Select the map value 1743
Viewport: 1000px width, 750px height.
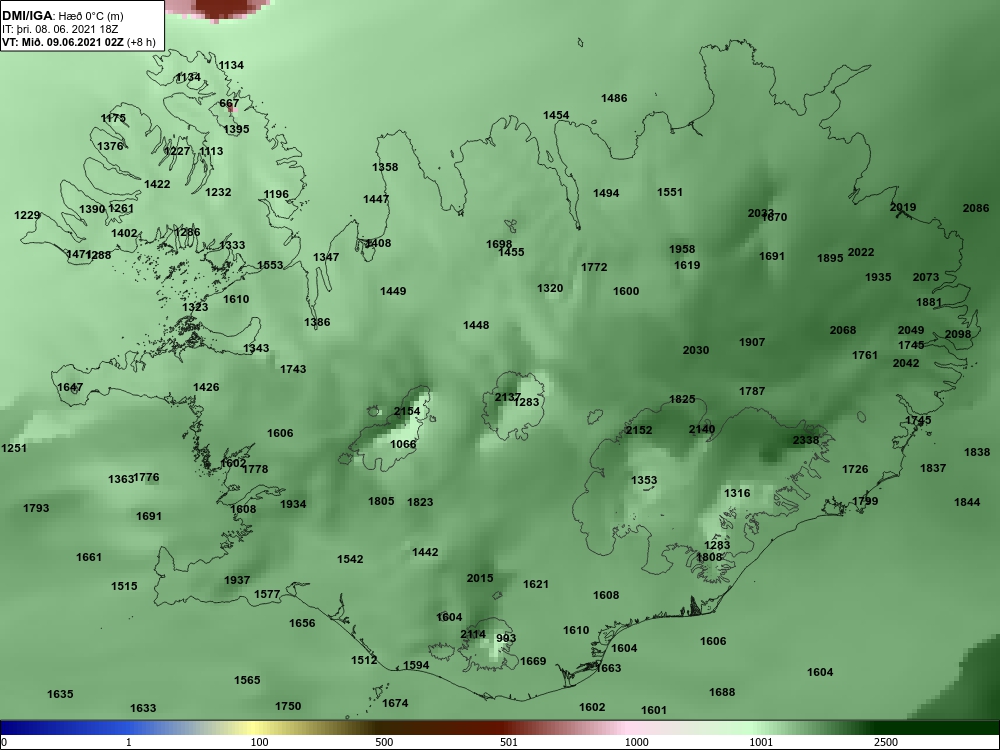click(293, 369)
